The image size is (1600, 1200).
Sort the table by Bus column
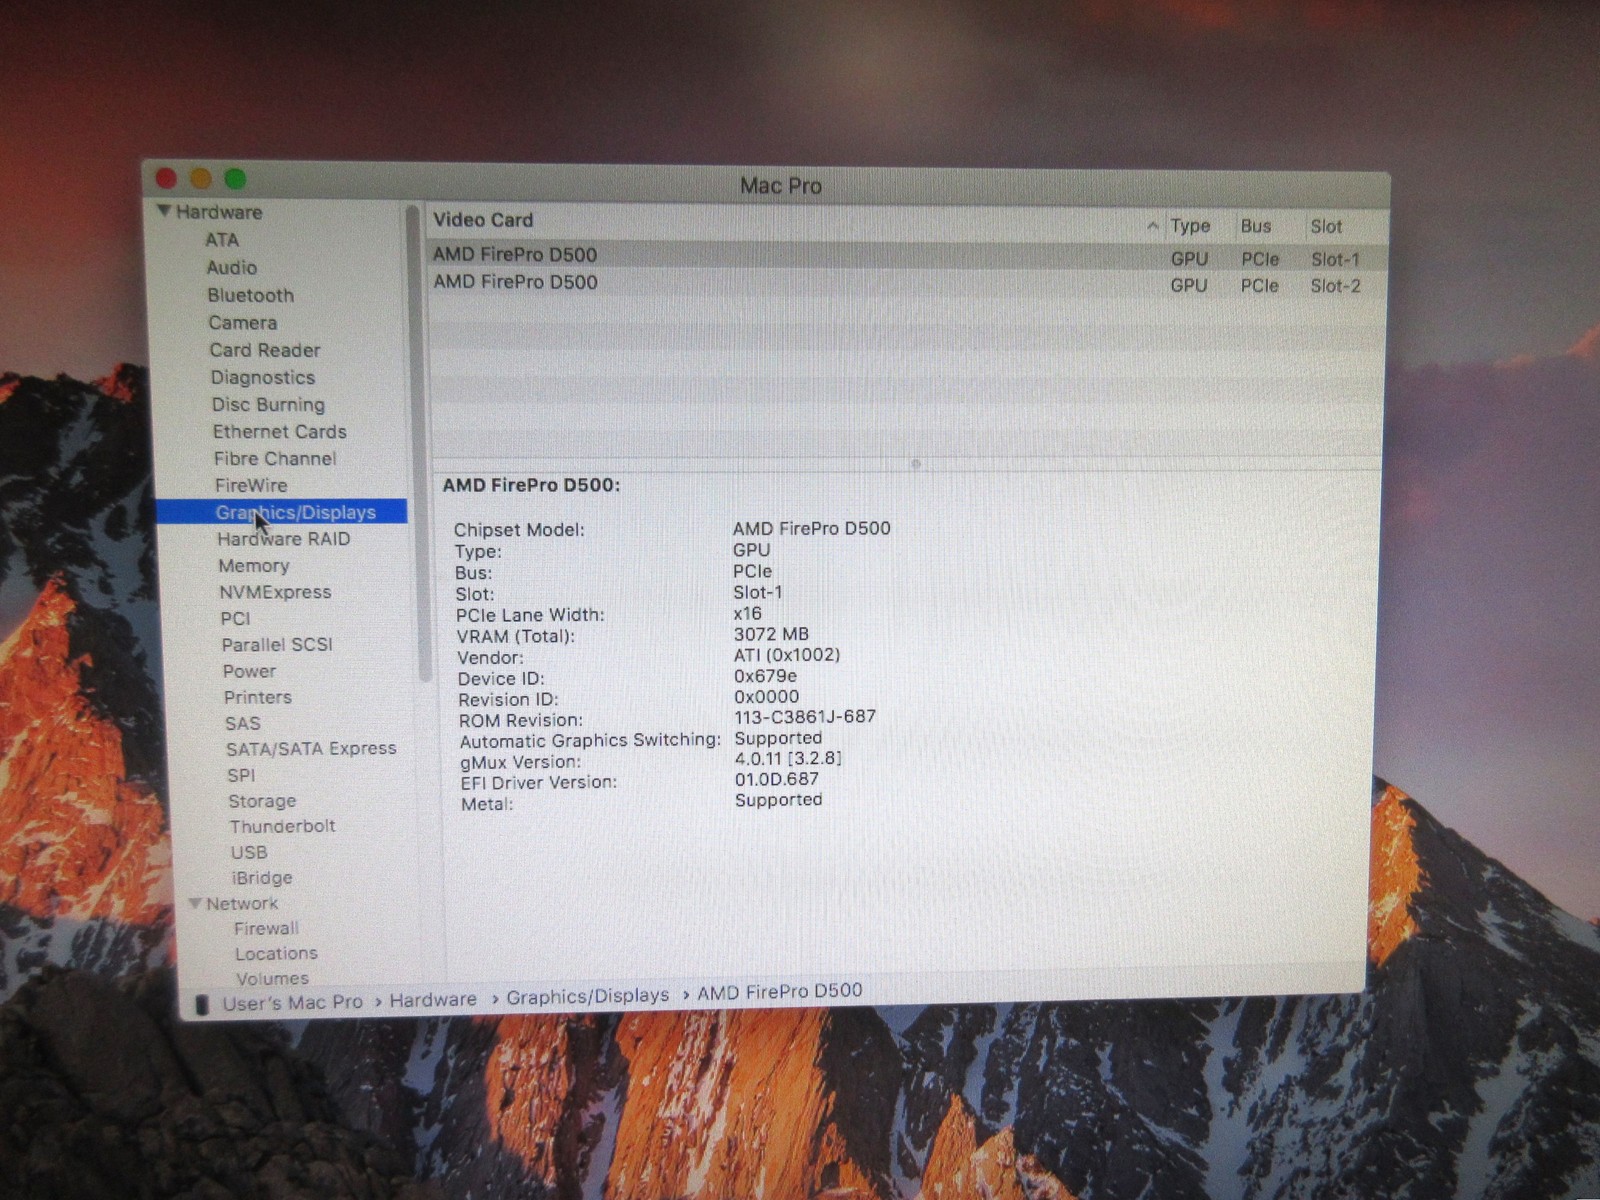1256,226
